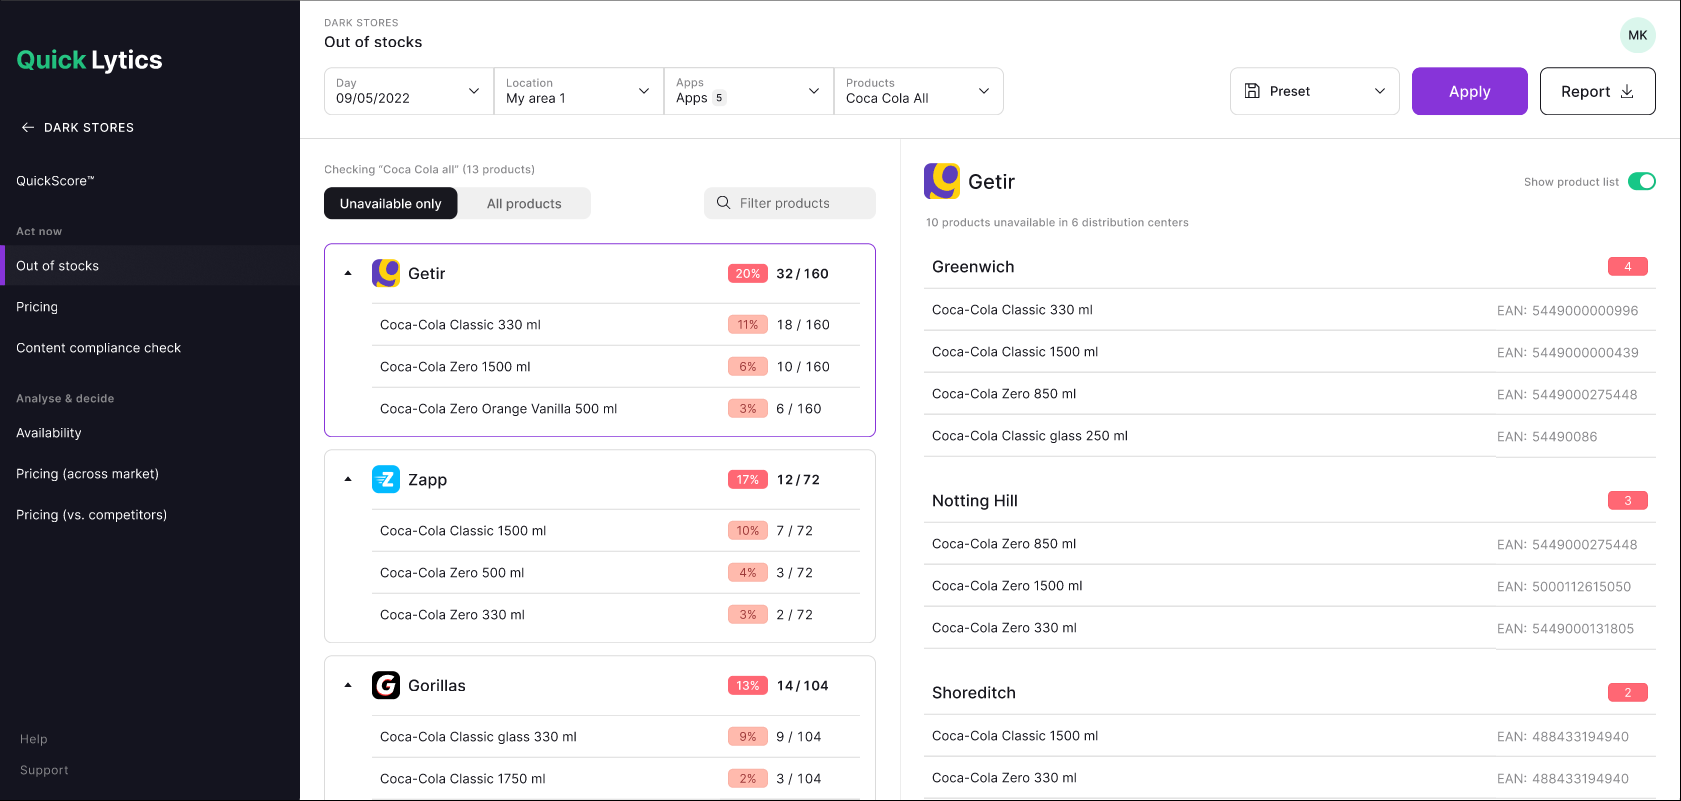This screenshot has height=801, width=1681.
Task: Open the Location dropdown
Action: point(579,91)
